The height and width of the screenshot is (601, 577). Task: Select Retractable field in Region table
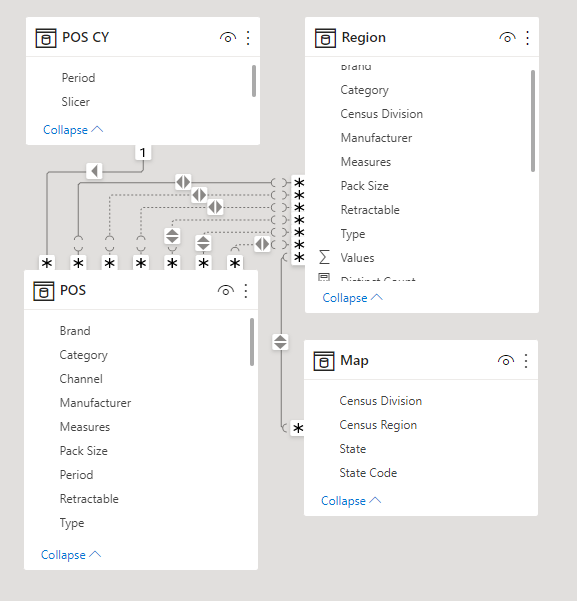coord(370,210)
